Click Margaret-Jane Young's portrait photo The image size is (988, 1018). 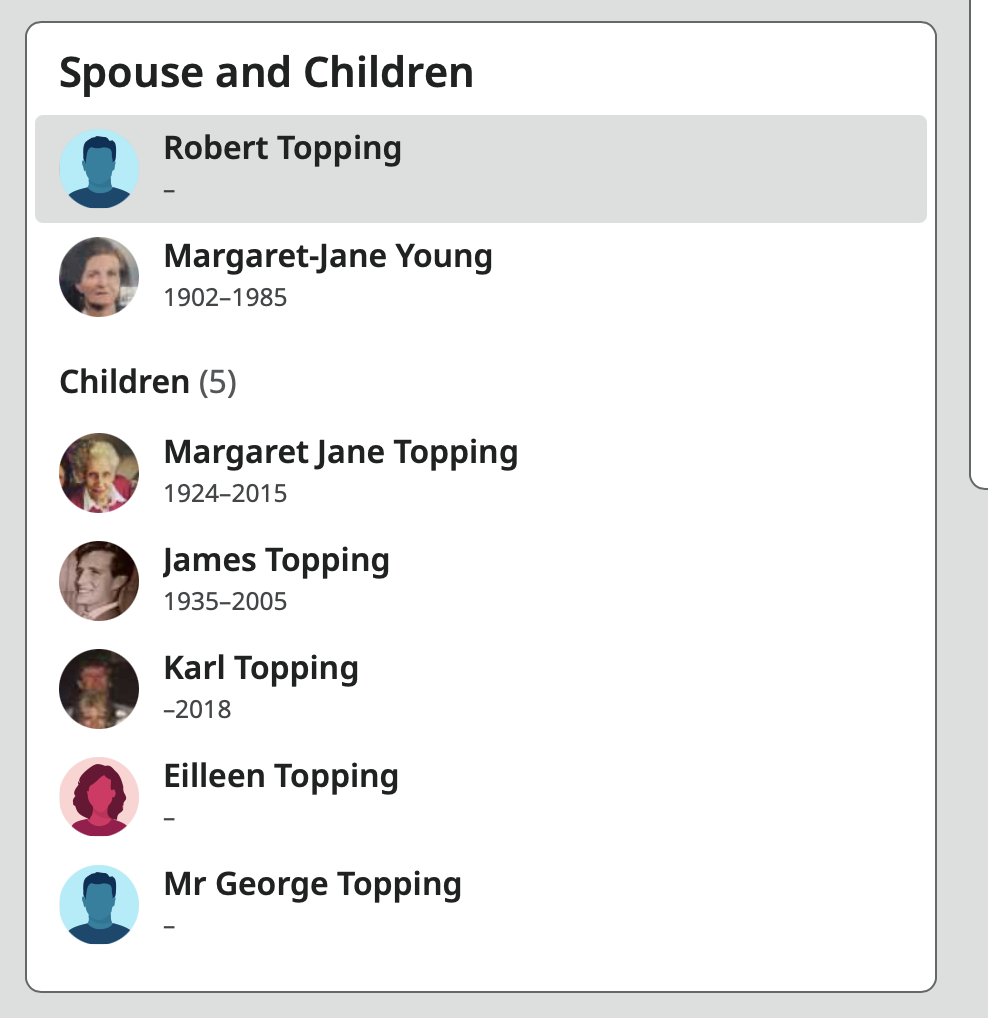pos(99,277)
